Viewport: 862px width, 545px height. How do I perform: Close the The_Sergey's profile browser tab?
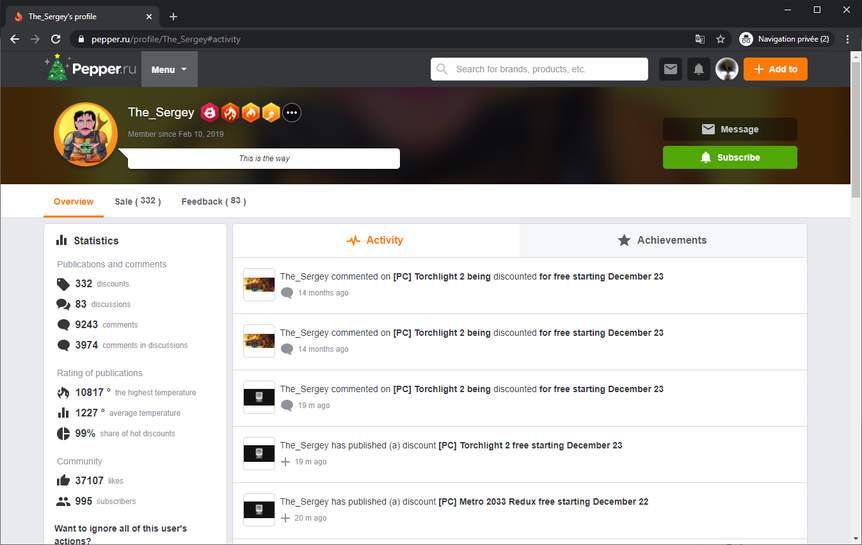pos(149,16)
